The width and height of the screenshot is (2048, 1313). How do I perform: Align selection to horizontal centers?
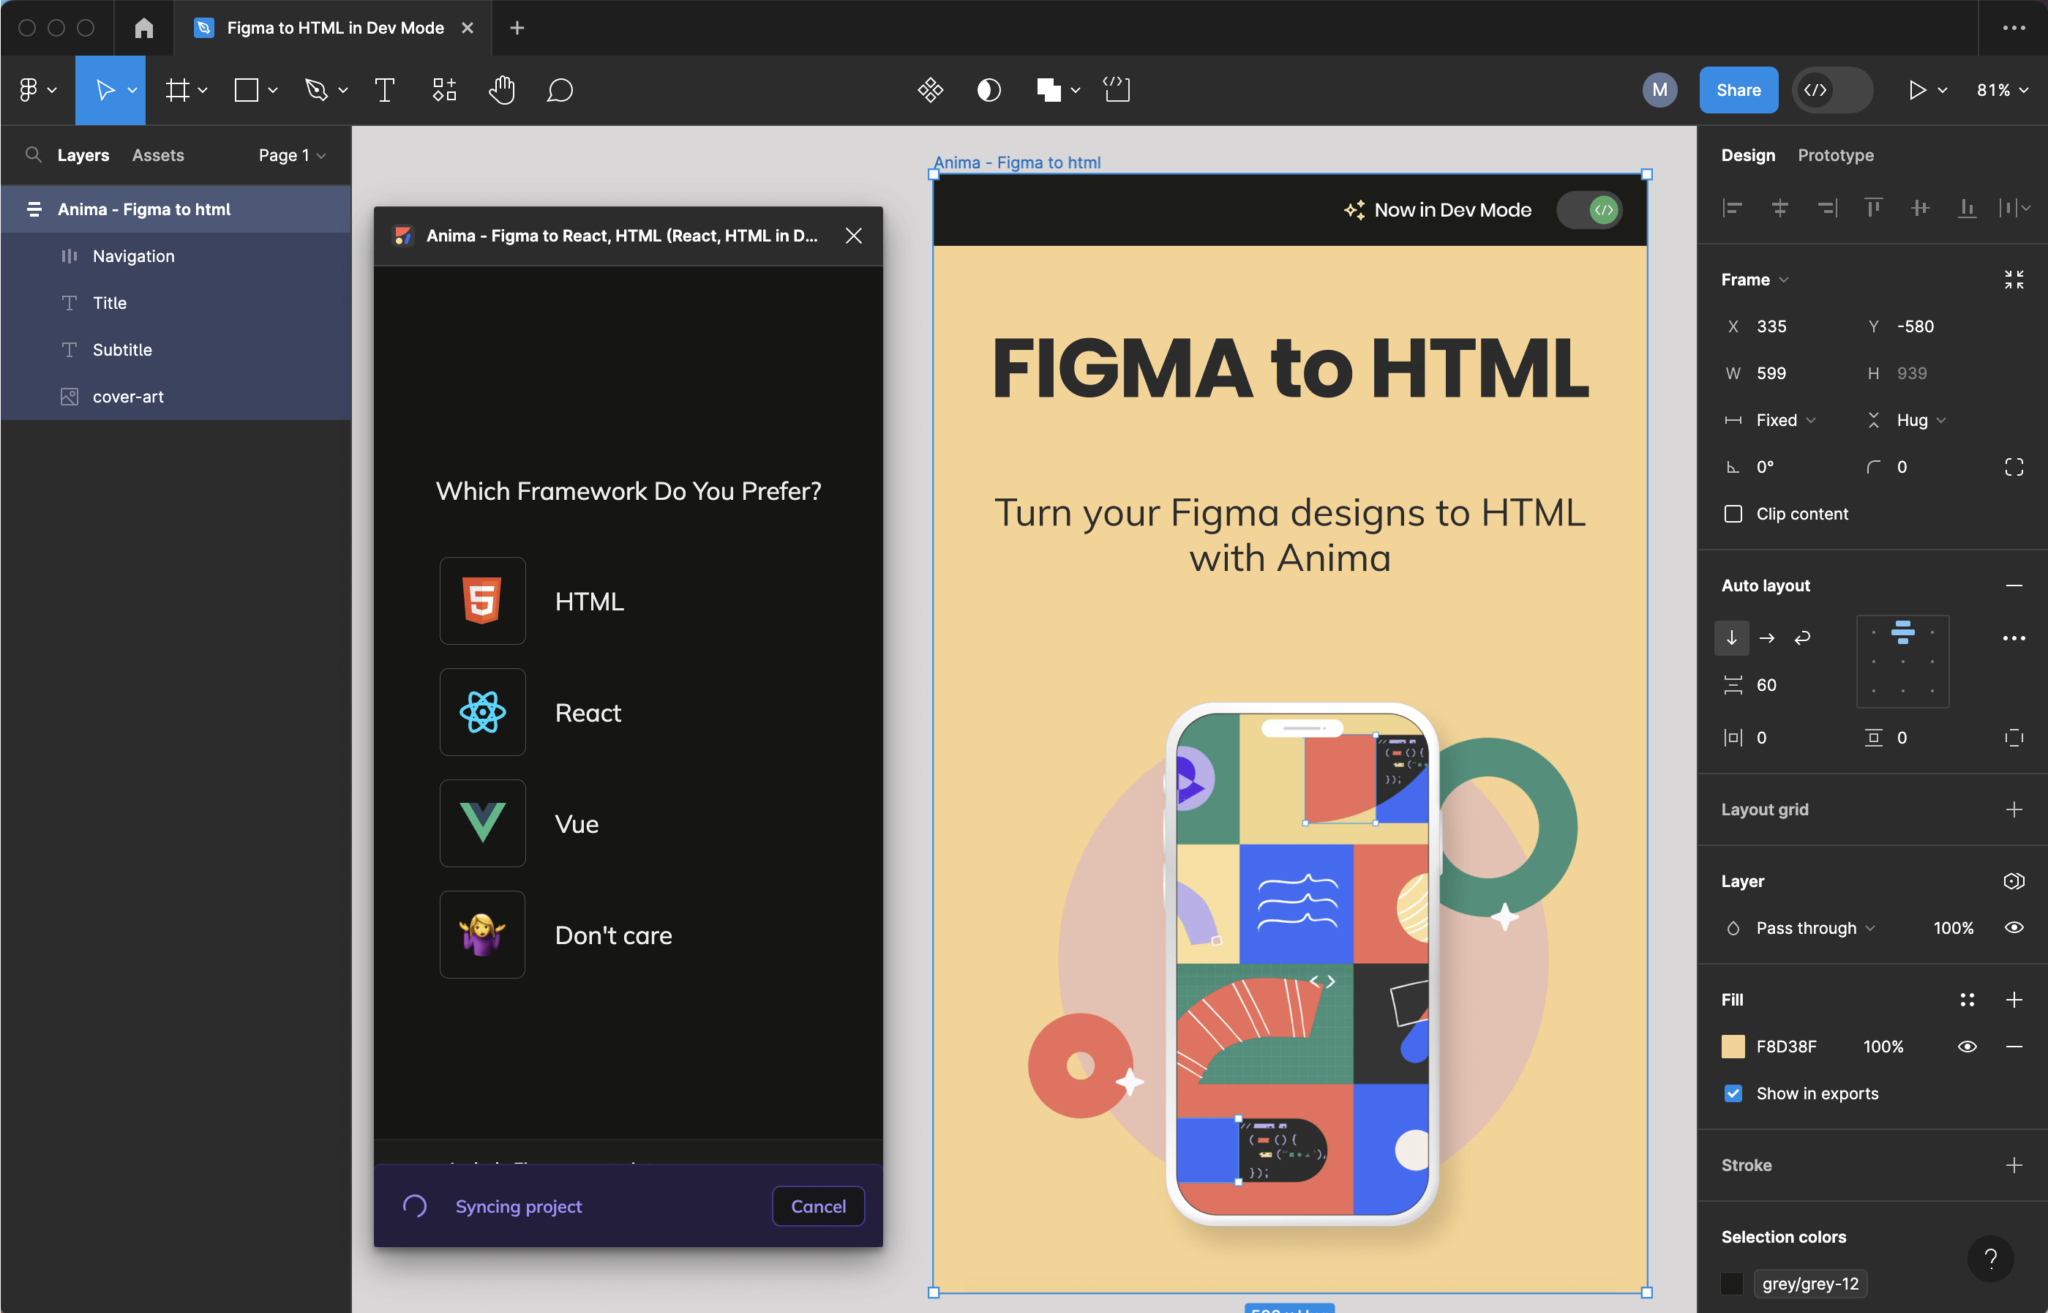1779,207
